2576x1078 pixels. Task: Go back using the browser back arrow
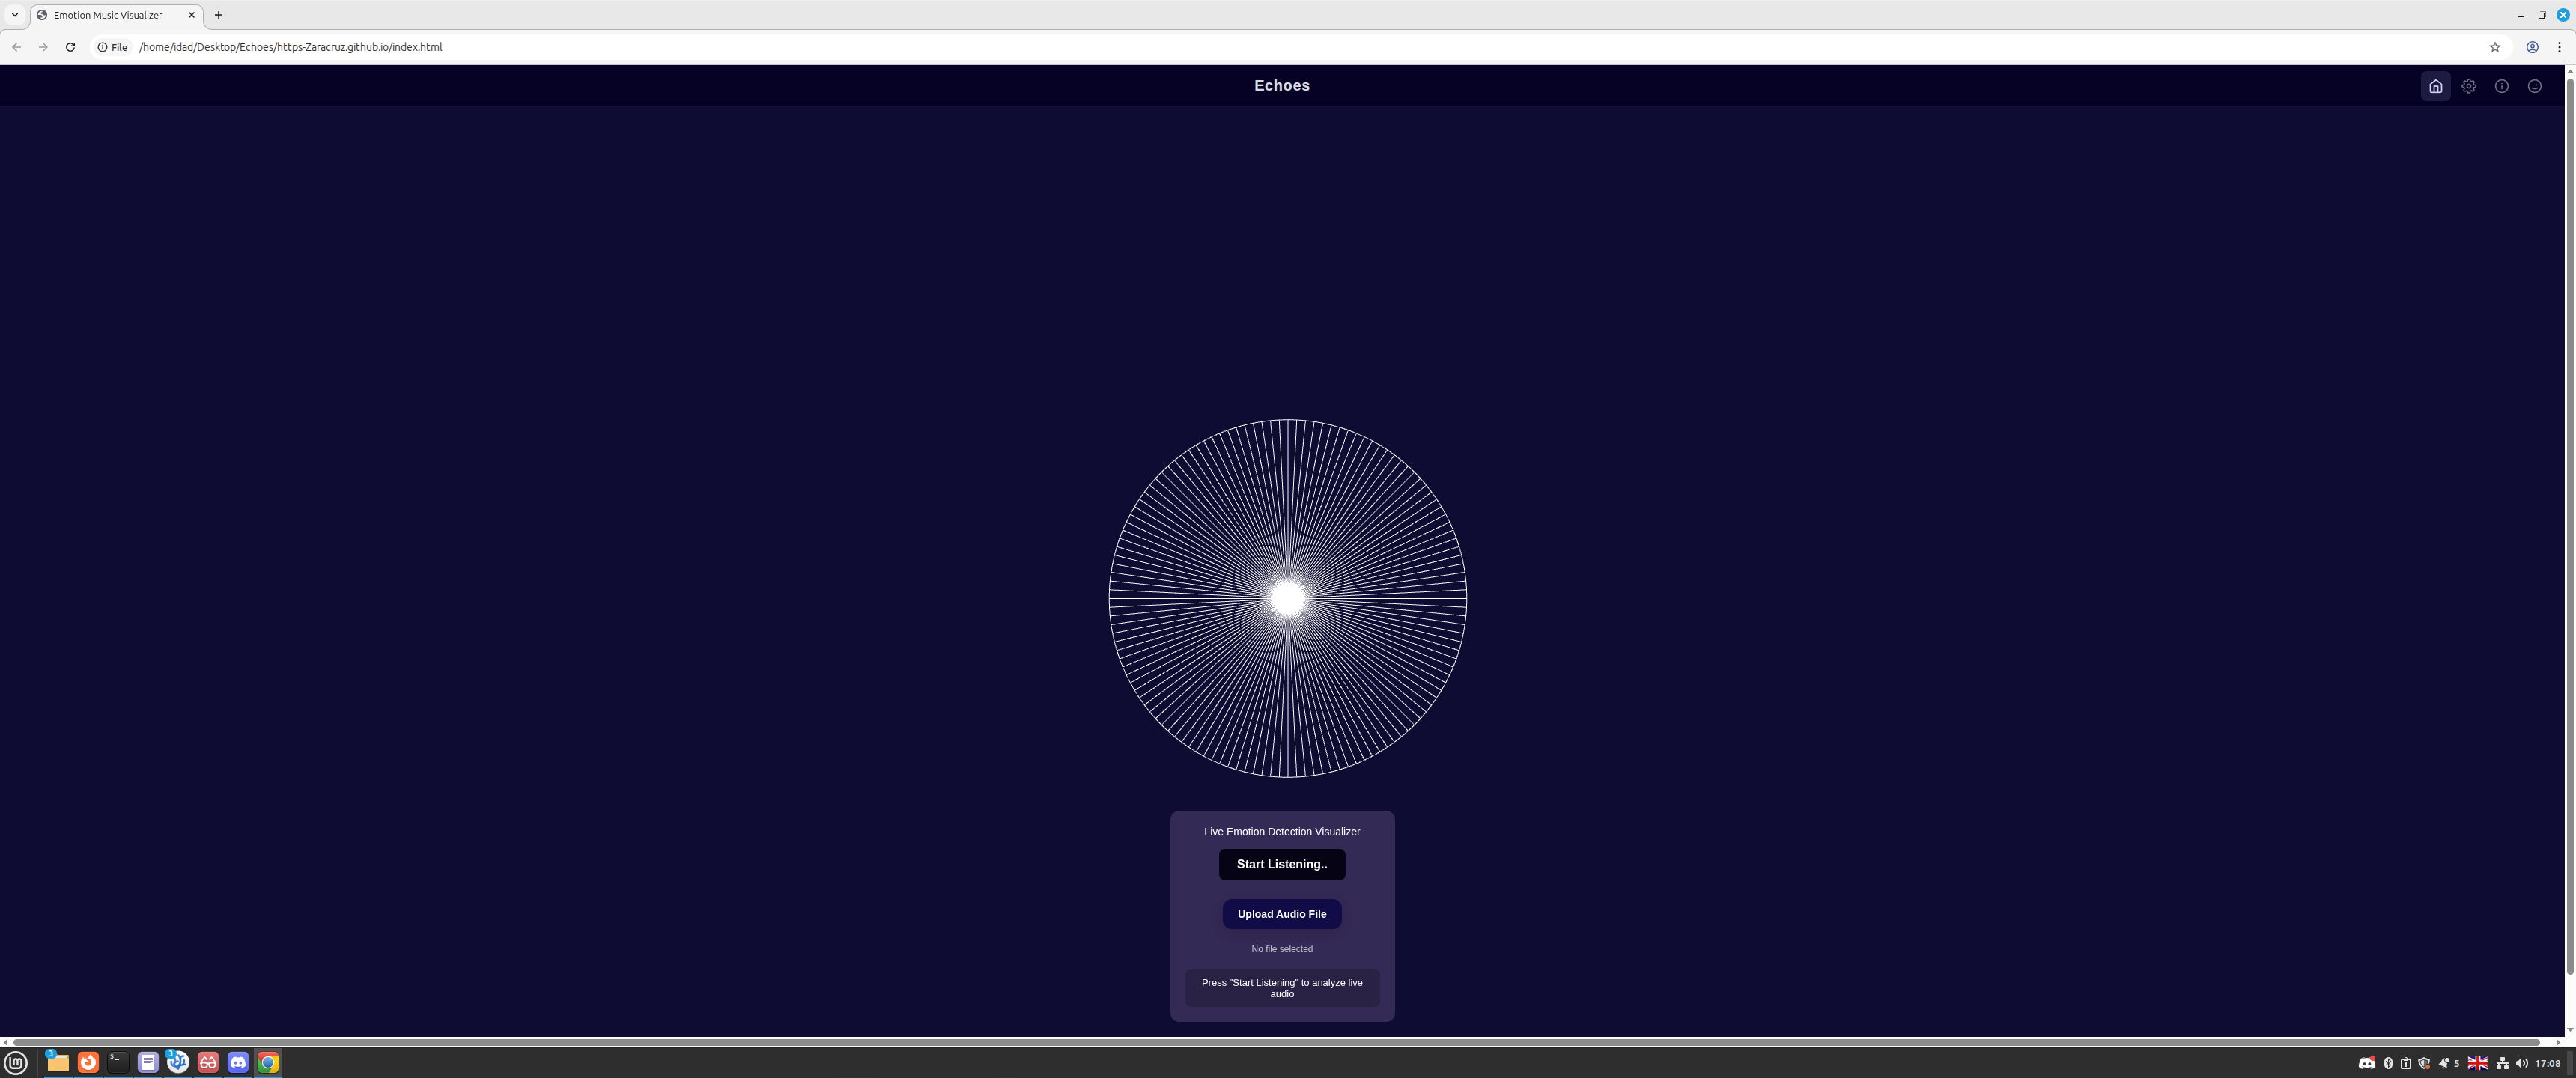tap(17, 46)
